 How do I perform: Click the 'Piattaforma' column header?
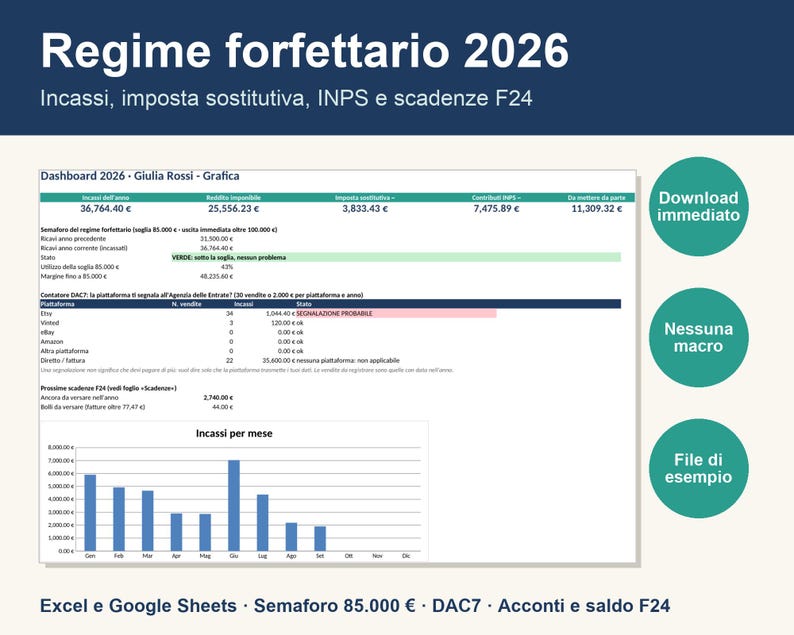click(x=58, y=304)
